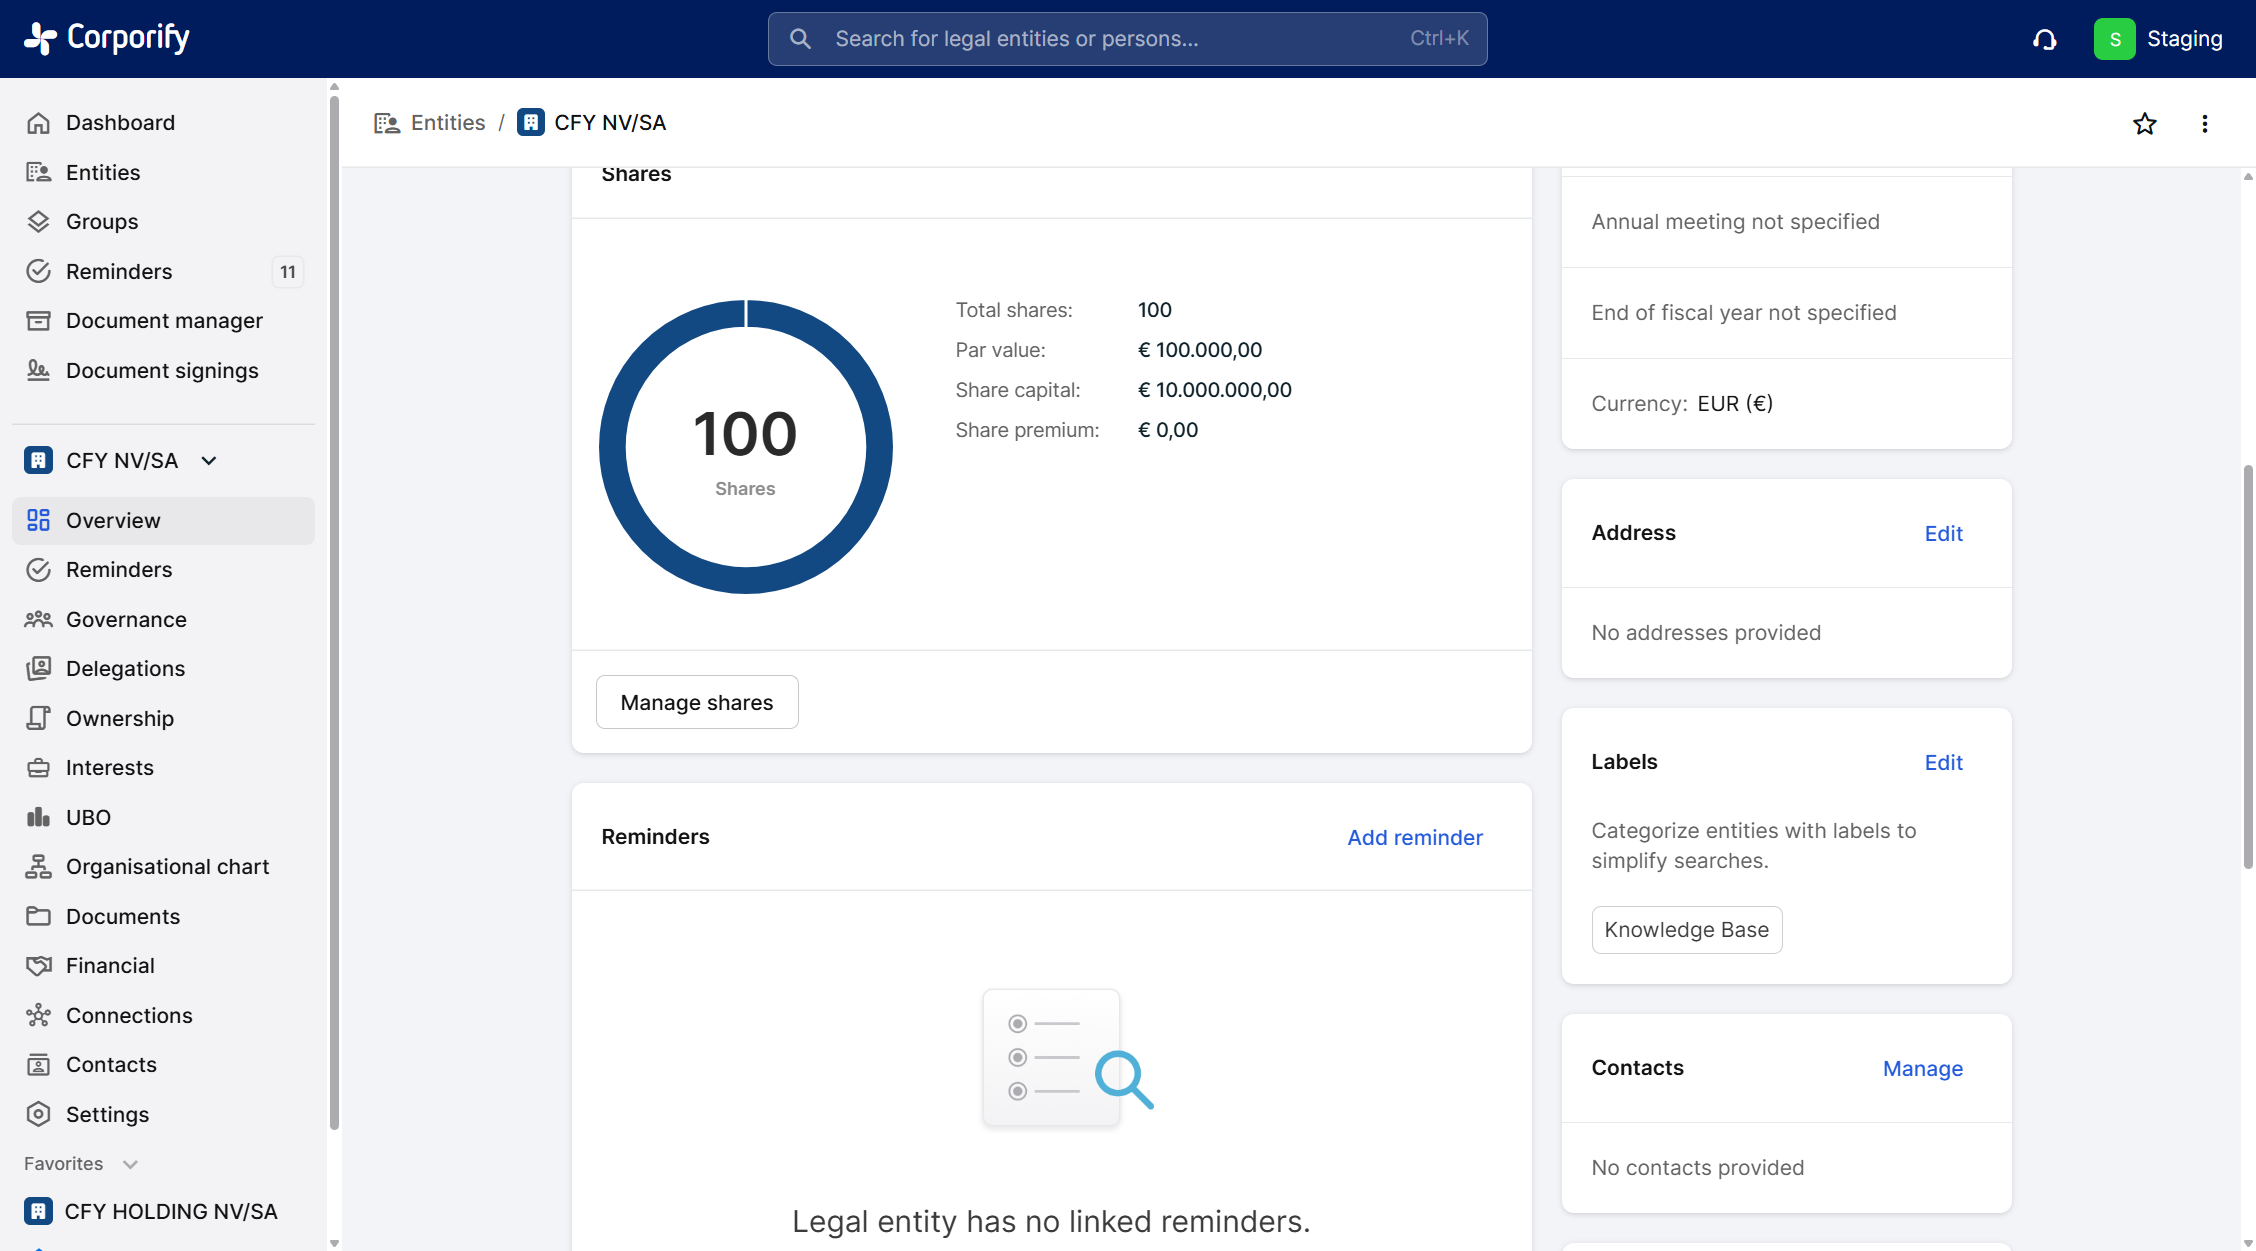Viewport: 2256px width, 1251px height.
Task: Click the Add reminder link
Action: [x=1414, y=837]
